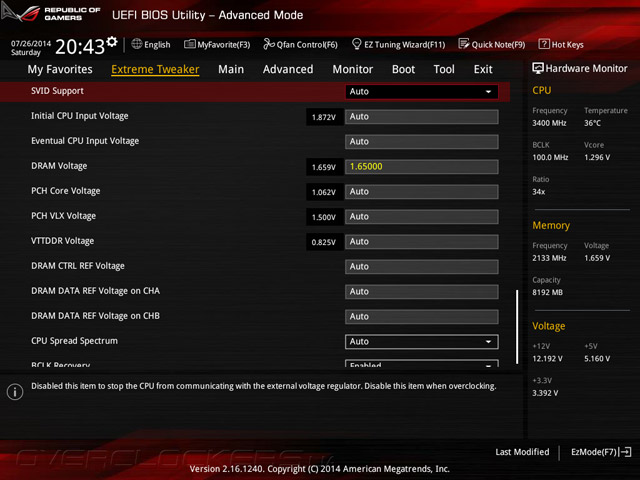The height and width of the screenshot is (480, 640).
Task: Click the SVID Support label
Action: point(57,91)
